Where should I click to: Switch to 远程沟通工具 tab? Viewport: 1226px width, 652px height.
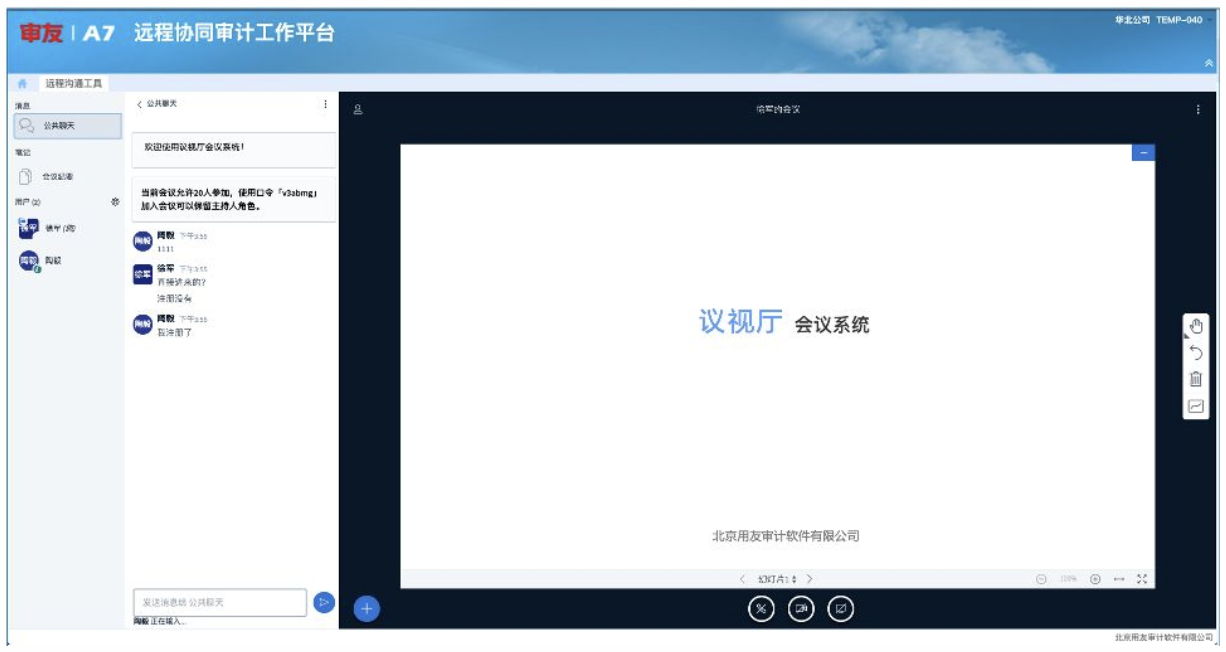click(73, 84)
